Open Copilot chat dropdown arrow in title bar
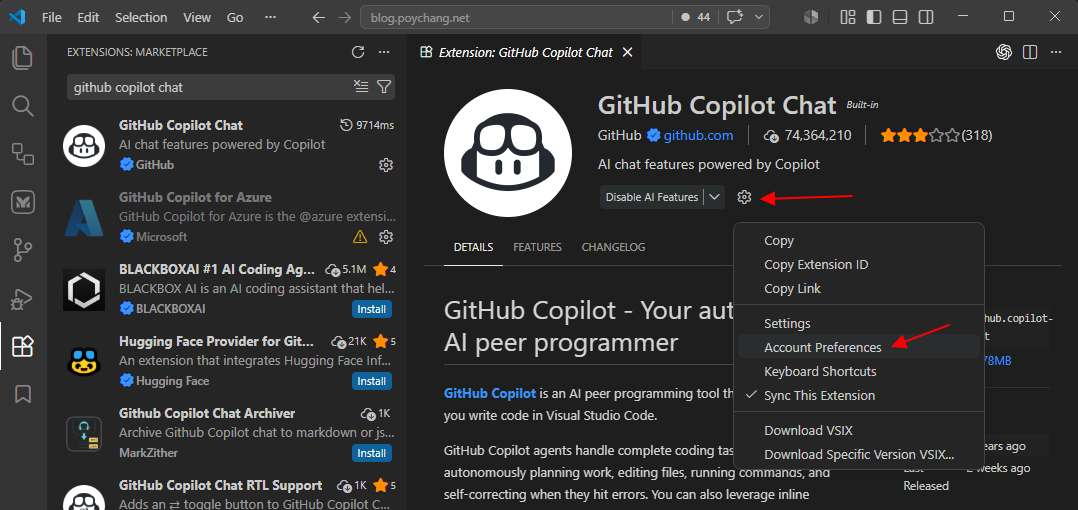 pyautogui.click(x=759, y=17)
